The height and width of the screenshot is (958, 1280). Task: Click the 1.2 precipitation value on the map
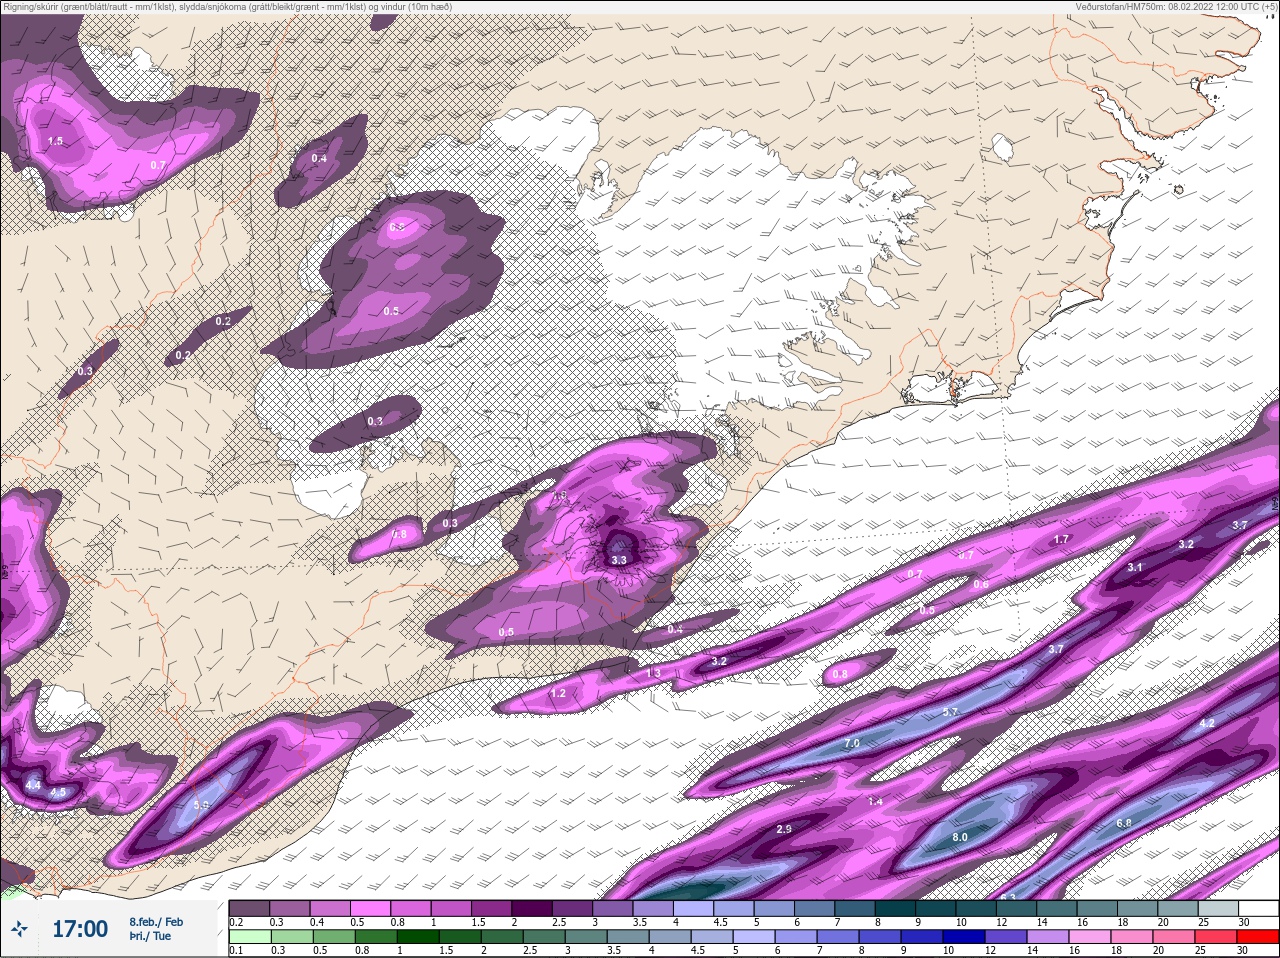coord(558,694)
